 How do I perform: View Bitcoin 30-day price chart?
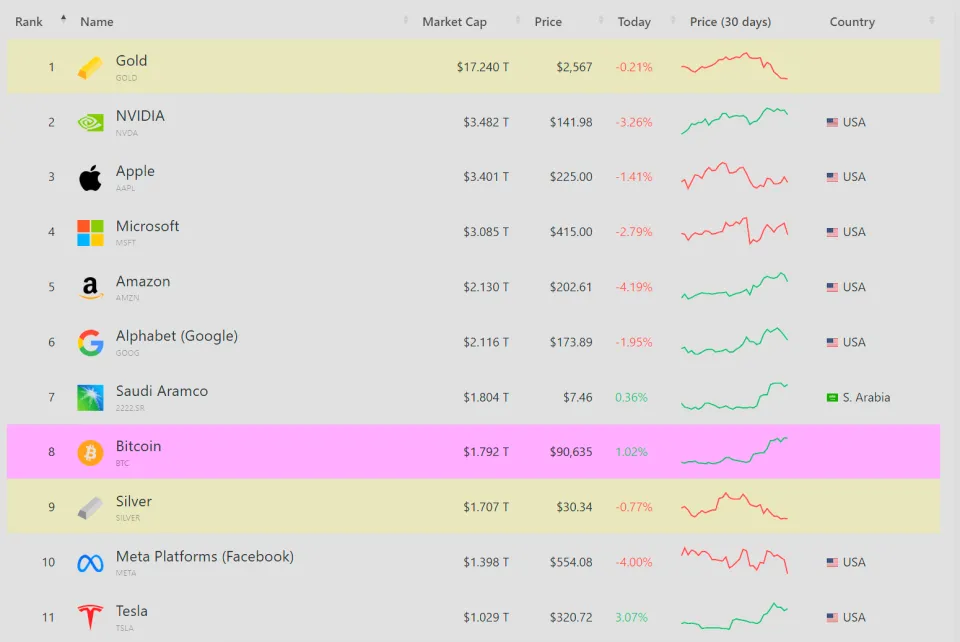point(734,451)
